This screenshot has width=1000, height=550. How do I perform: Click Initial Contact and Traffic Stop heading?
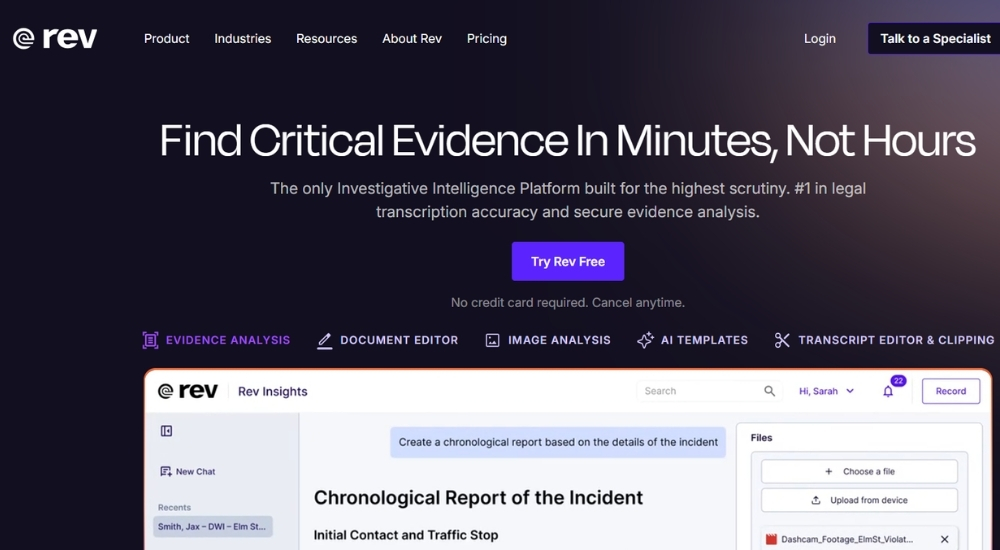point(406,535)
